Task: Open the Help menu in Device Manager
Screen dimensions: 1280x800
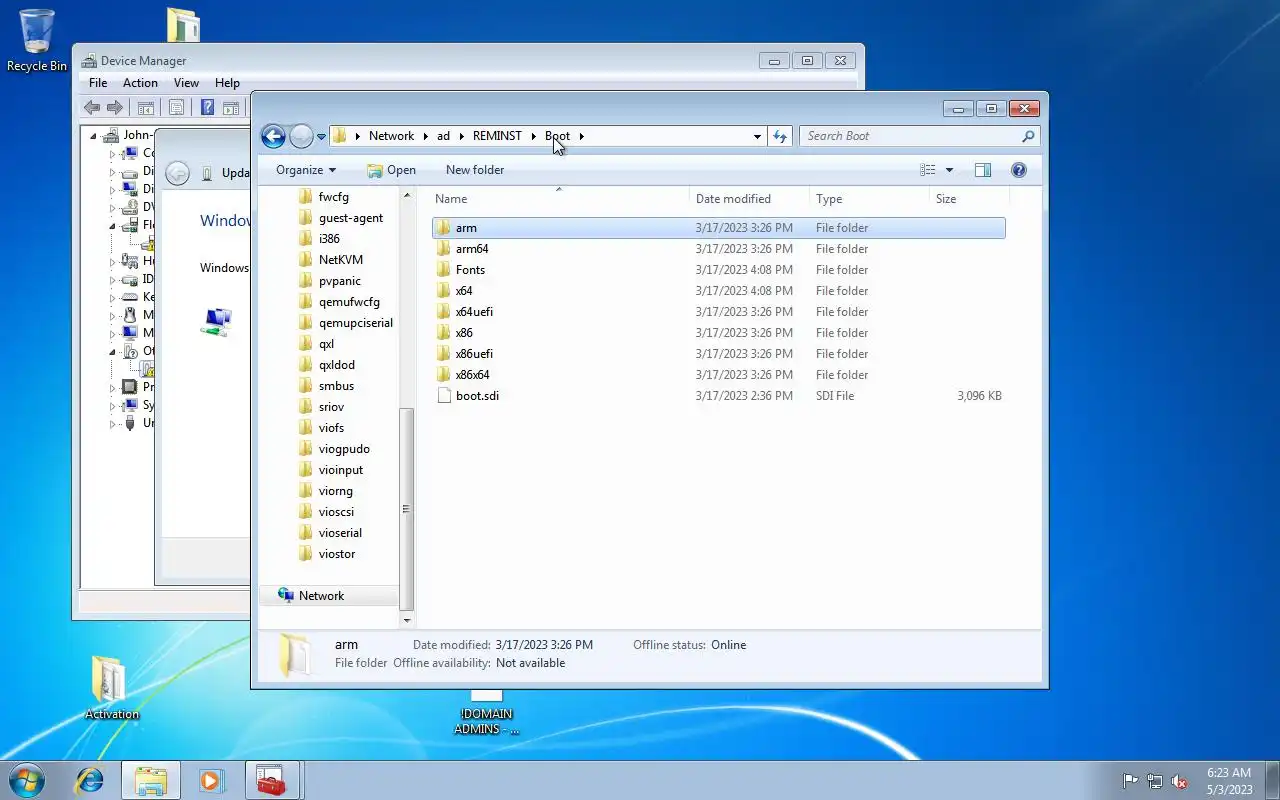Action: 227,83
